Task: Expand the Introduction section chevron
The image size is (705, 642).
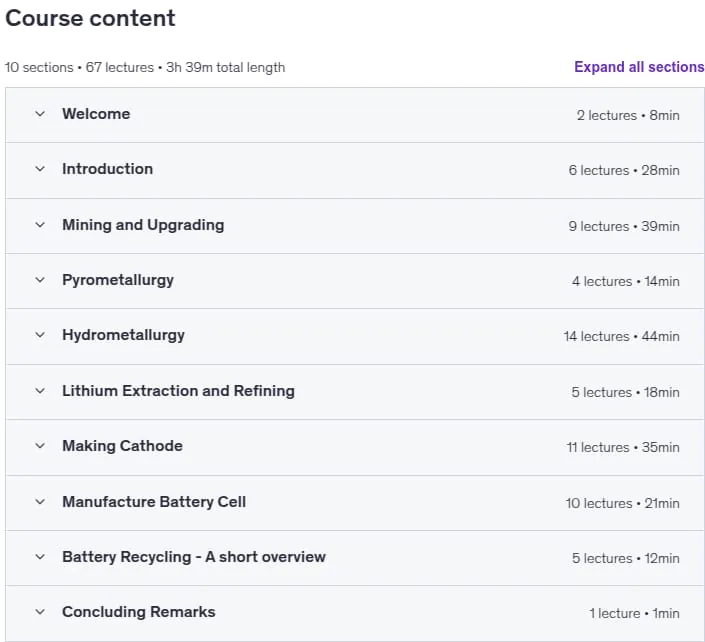Action: tap(40, 169)
